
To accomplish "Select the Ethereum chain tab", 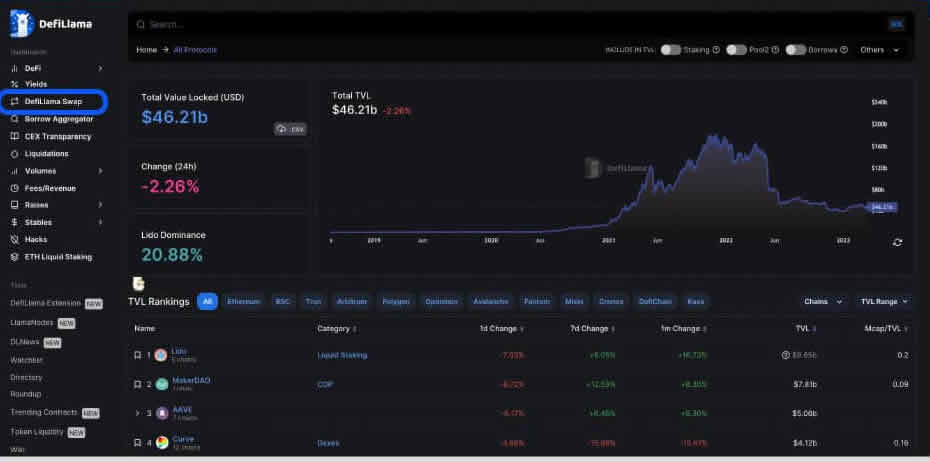I will [243, 301].
